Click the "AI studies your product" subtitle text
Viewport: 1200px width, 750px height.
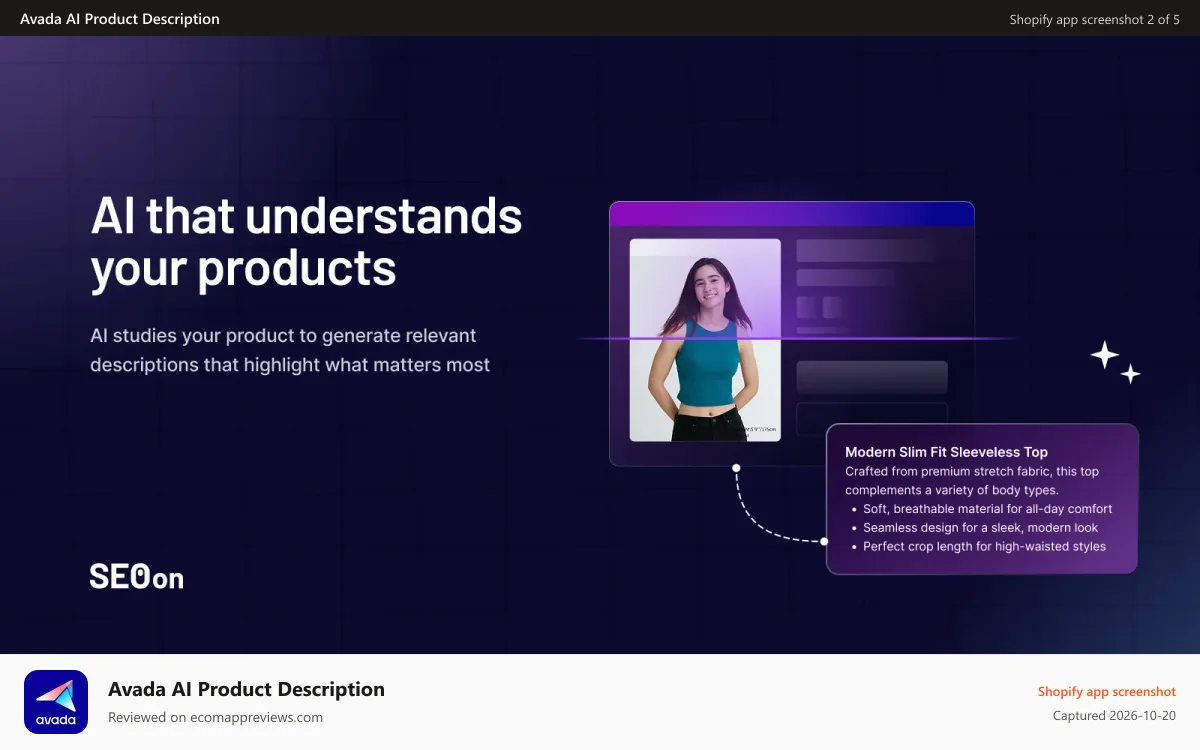(290, 350)
